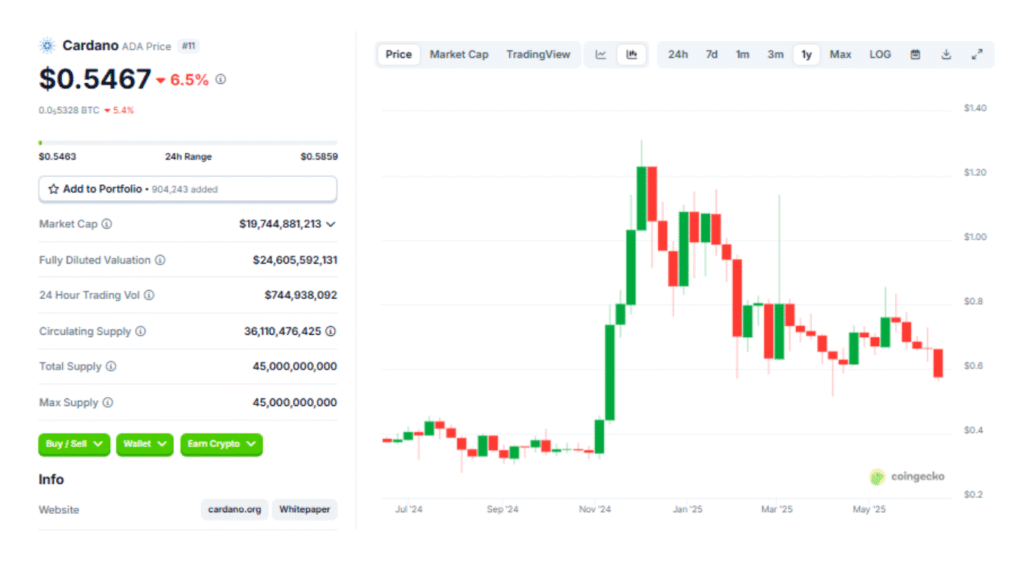Screen dimensions: 1024x561
Task: Open the calendar date range picker
Action: (915, 55)
